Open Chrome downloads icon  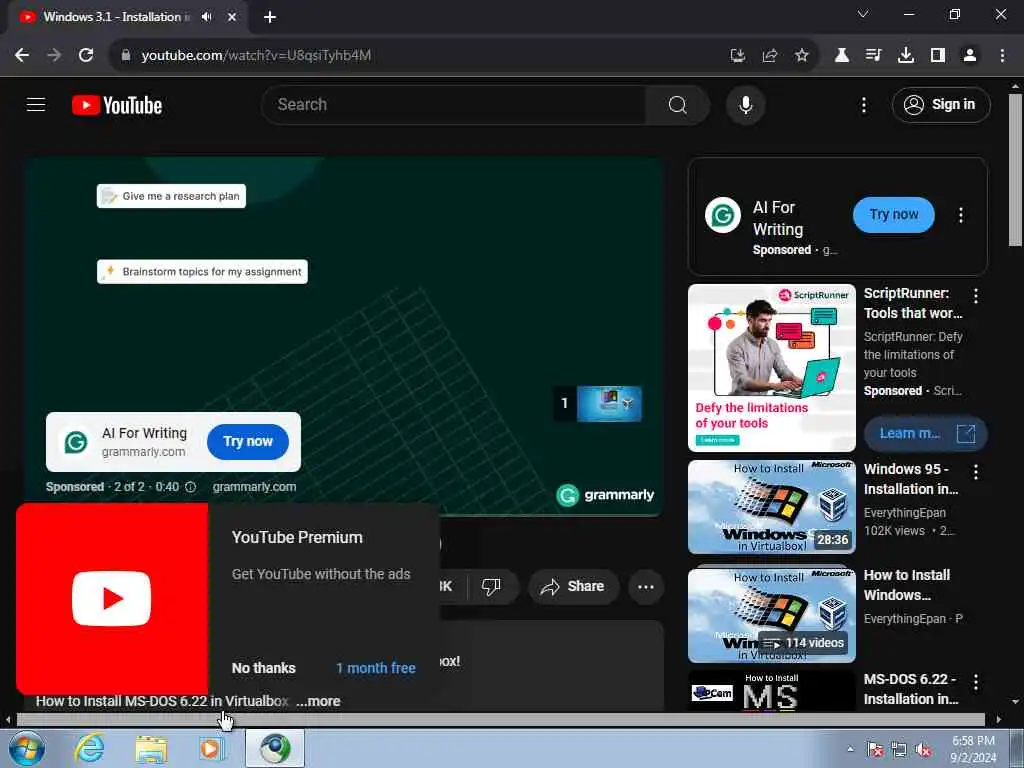pos(906,56)
